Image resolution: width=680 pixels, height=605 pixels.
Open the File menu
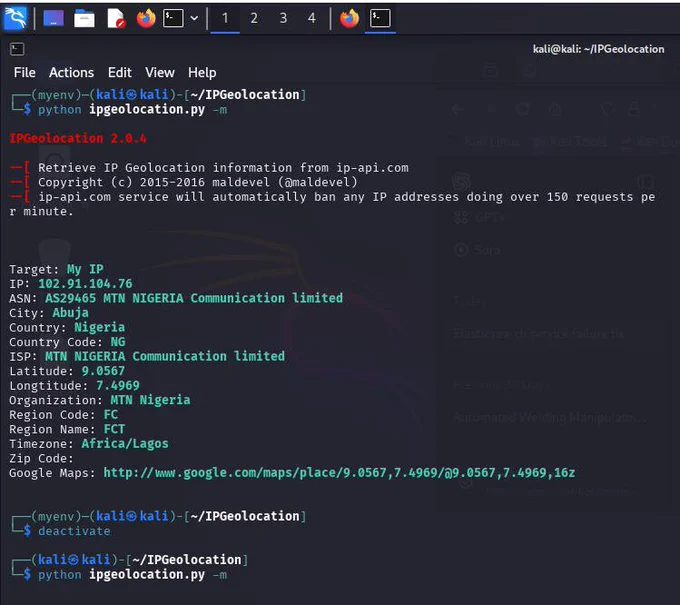coord(24,72)
